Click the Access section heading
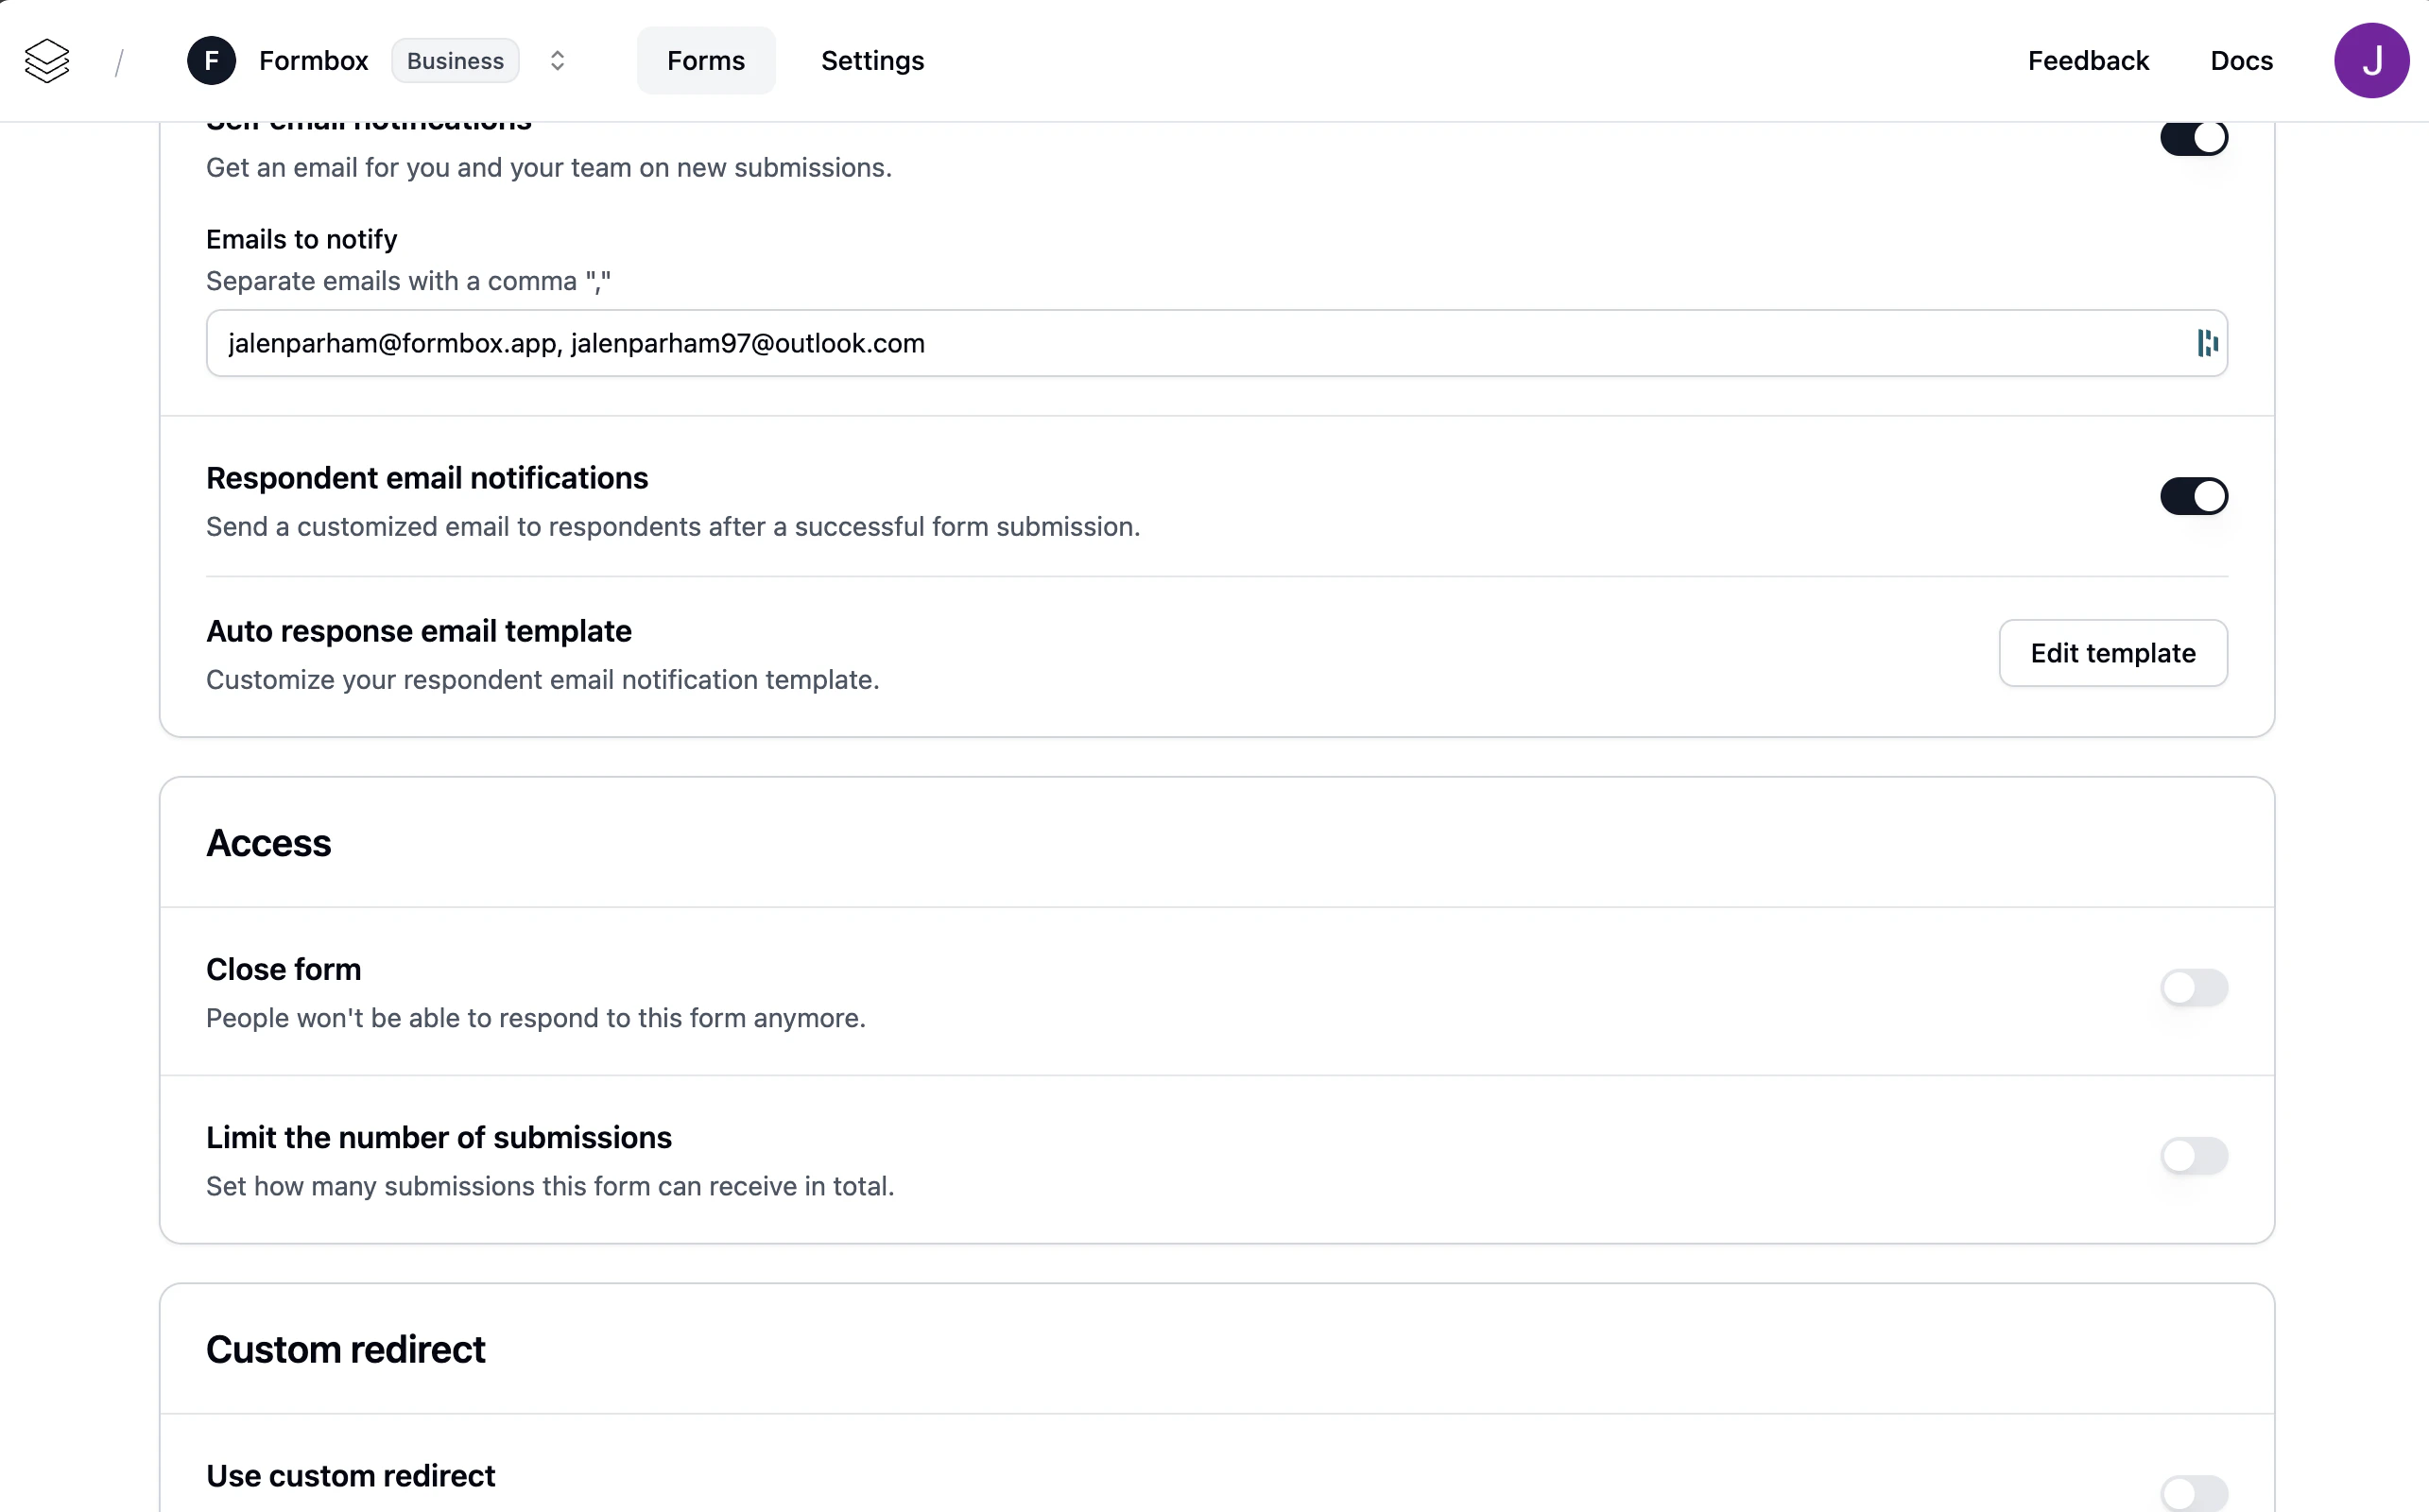Viewport: 2429px width, 1512px height. pyautogui.click(x=268, y=843)
